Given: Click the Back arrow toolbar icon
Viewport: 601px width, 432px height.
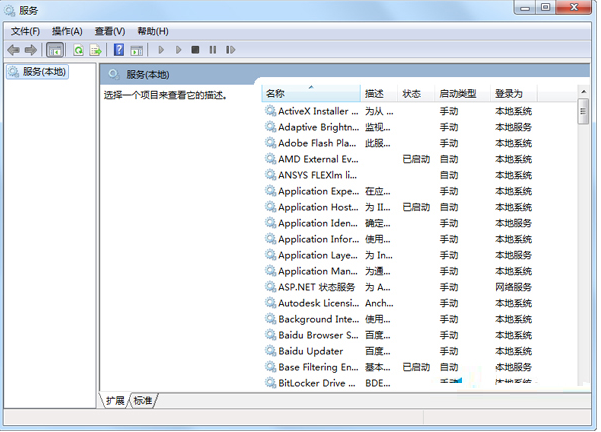Looking at the screenshot, I should (13, 49).
